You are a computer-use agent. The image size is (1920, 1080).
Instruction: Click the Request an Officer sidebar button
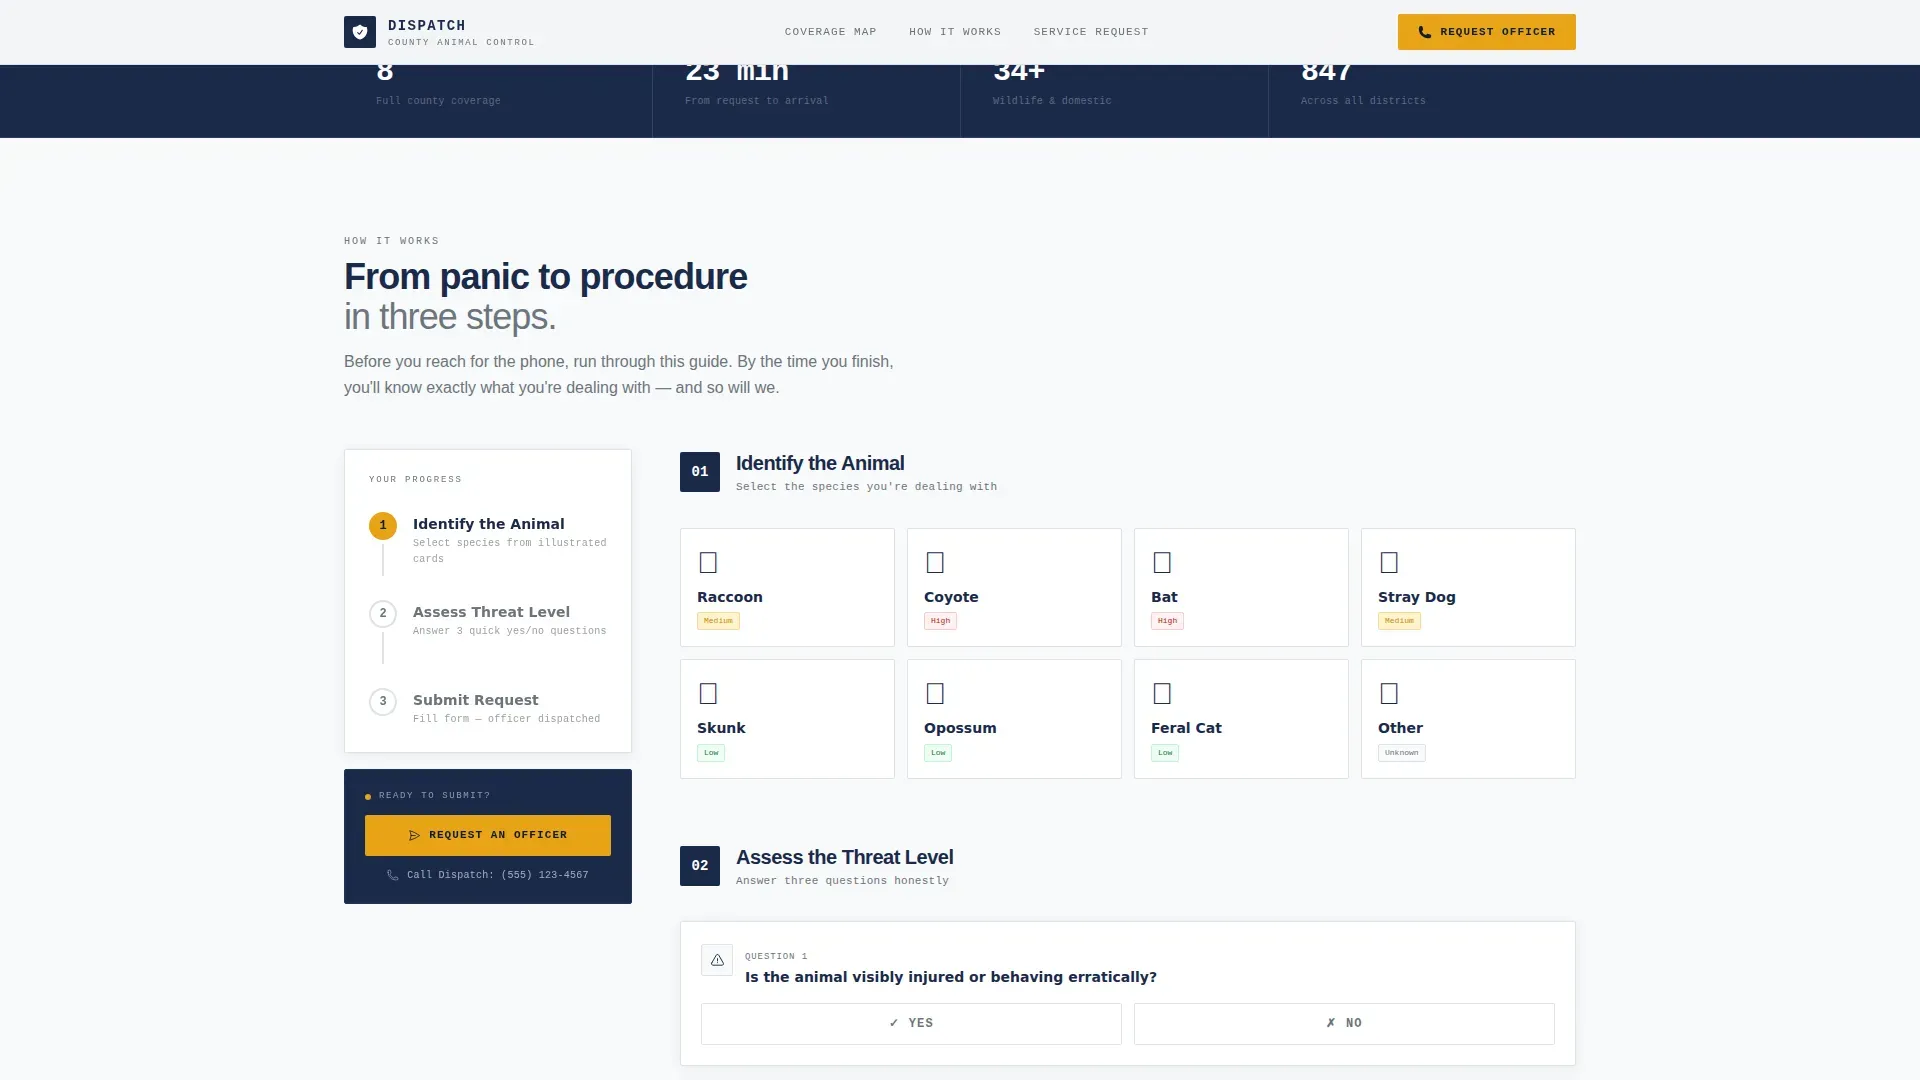click(488, 835)
